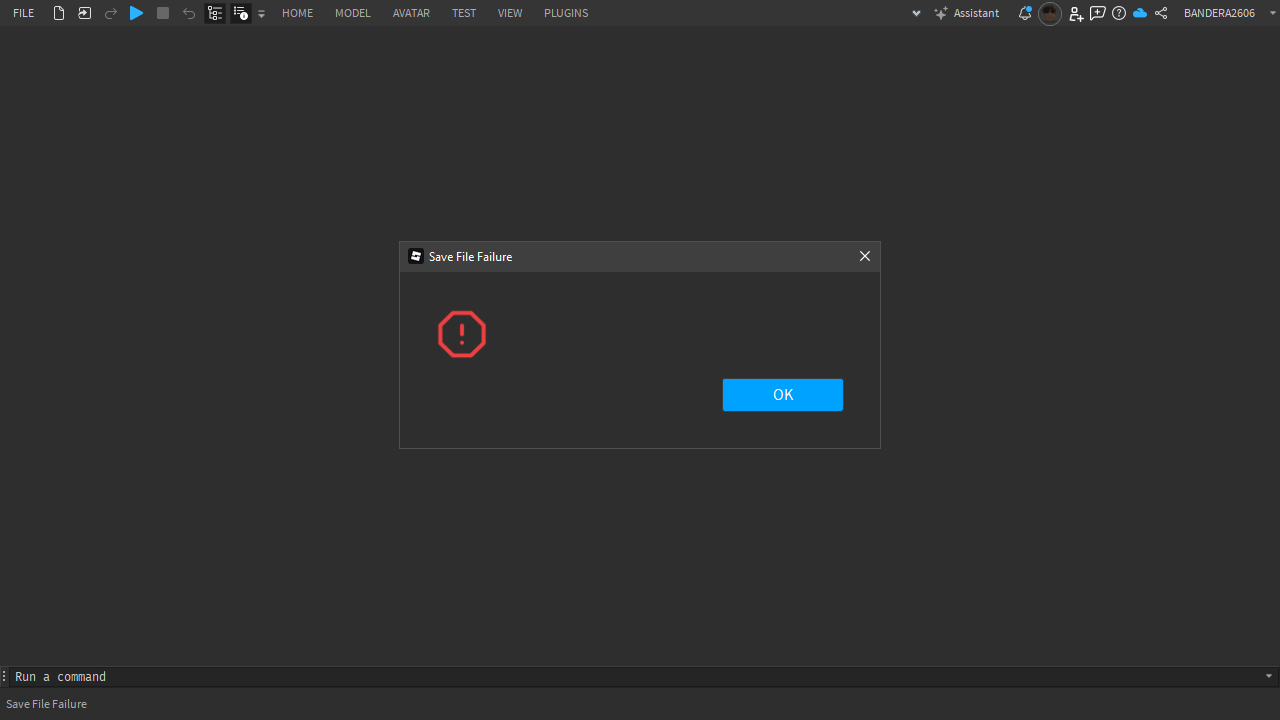The height and width of the screenshot is (720, 1280).
Task: Open the Output panel icon with notification badge
Action: click(240, 13)
